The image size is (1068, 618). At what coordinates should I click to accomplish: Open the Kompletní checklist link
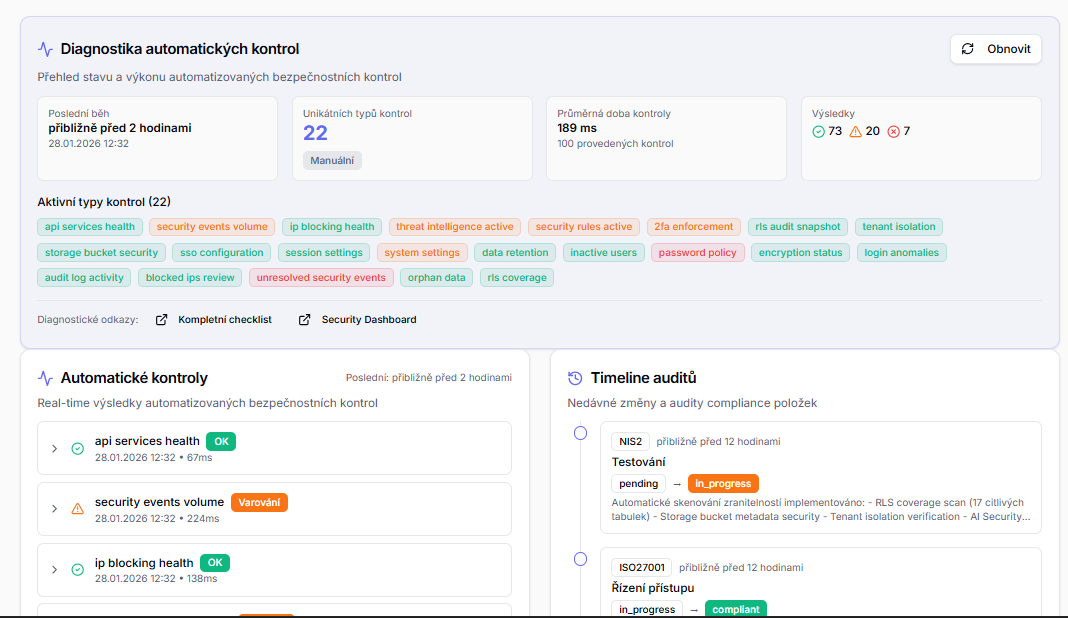[225, 320]
